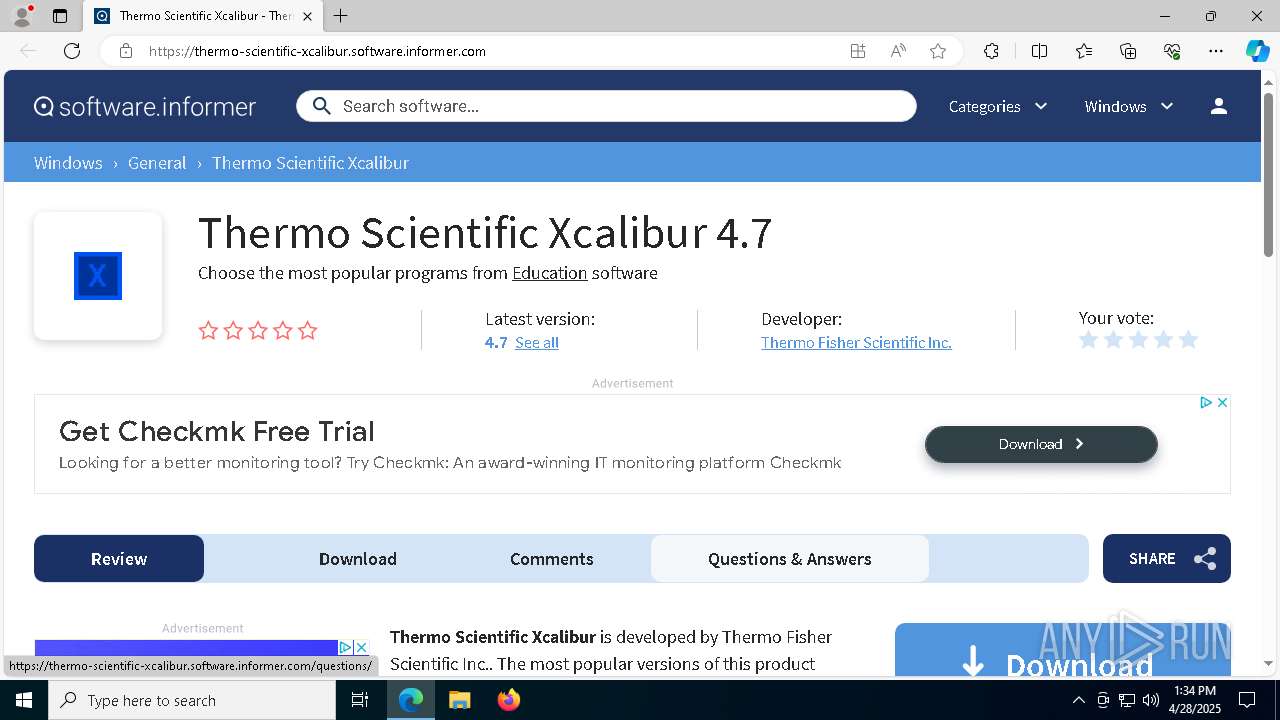This screenshot has height=720, width=1280.
Task: Click Get Checkmk Free Trial ad headline
Action: coord(217,431)
